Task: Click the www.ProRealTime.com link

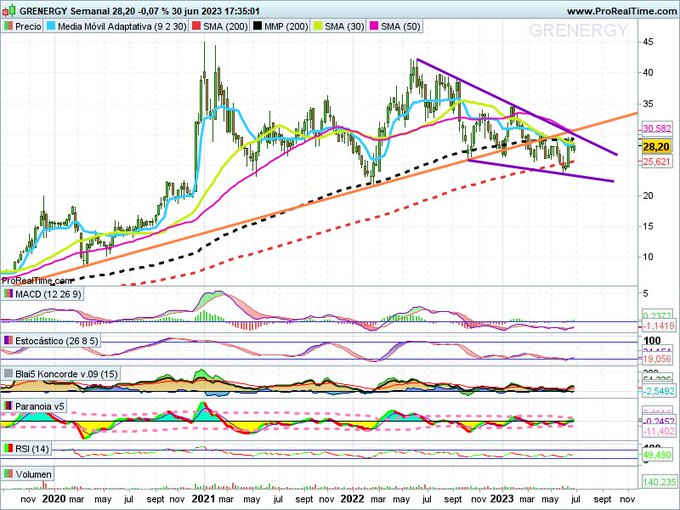Action: [x=621, y=11]
